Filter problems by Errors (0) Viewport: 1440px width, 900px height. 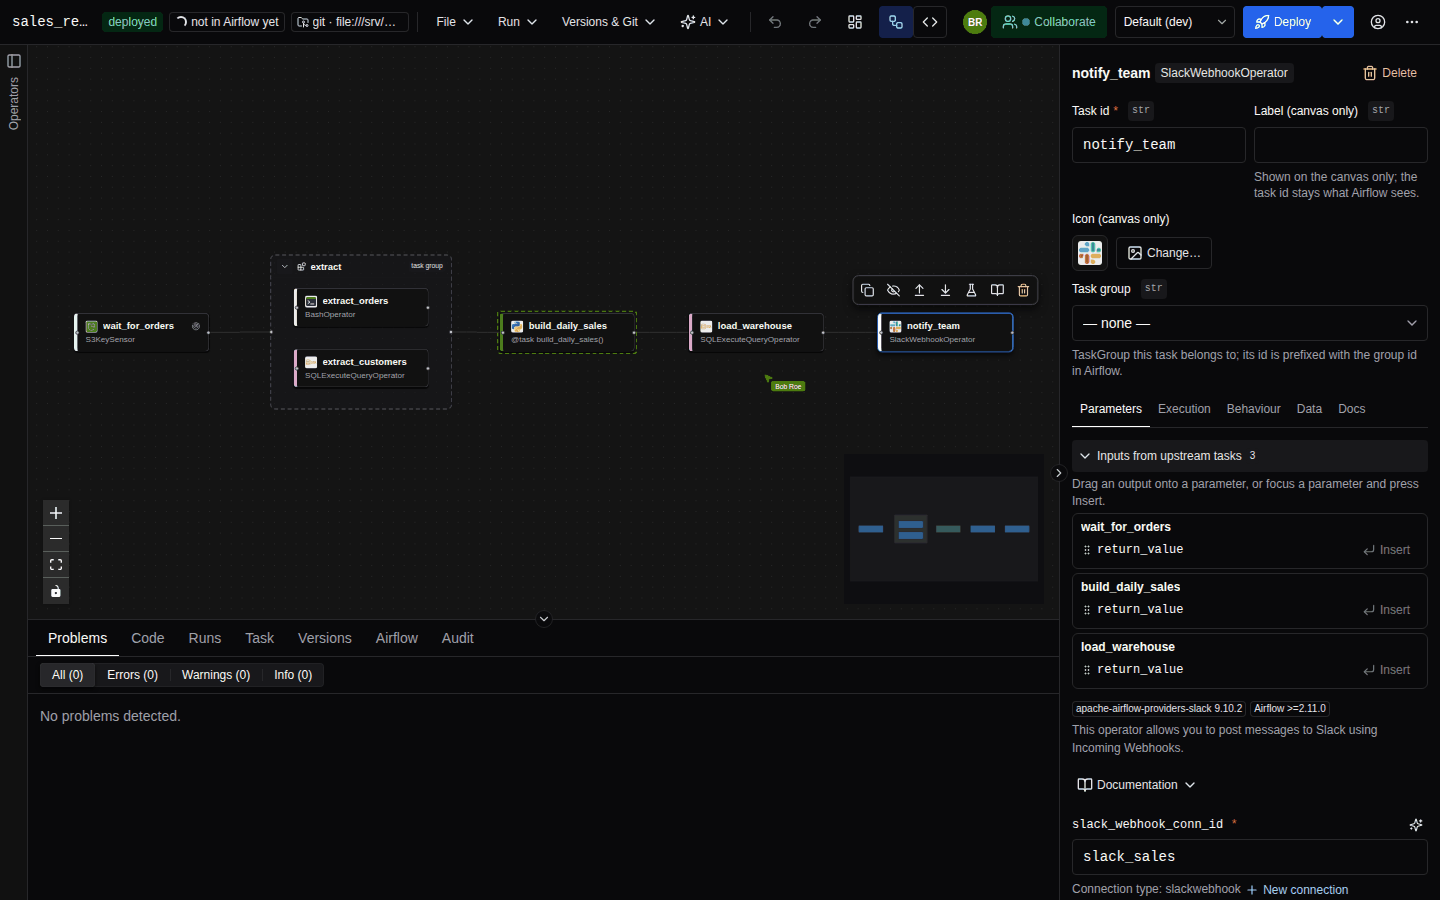tap(133, 675)
